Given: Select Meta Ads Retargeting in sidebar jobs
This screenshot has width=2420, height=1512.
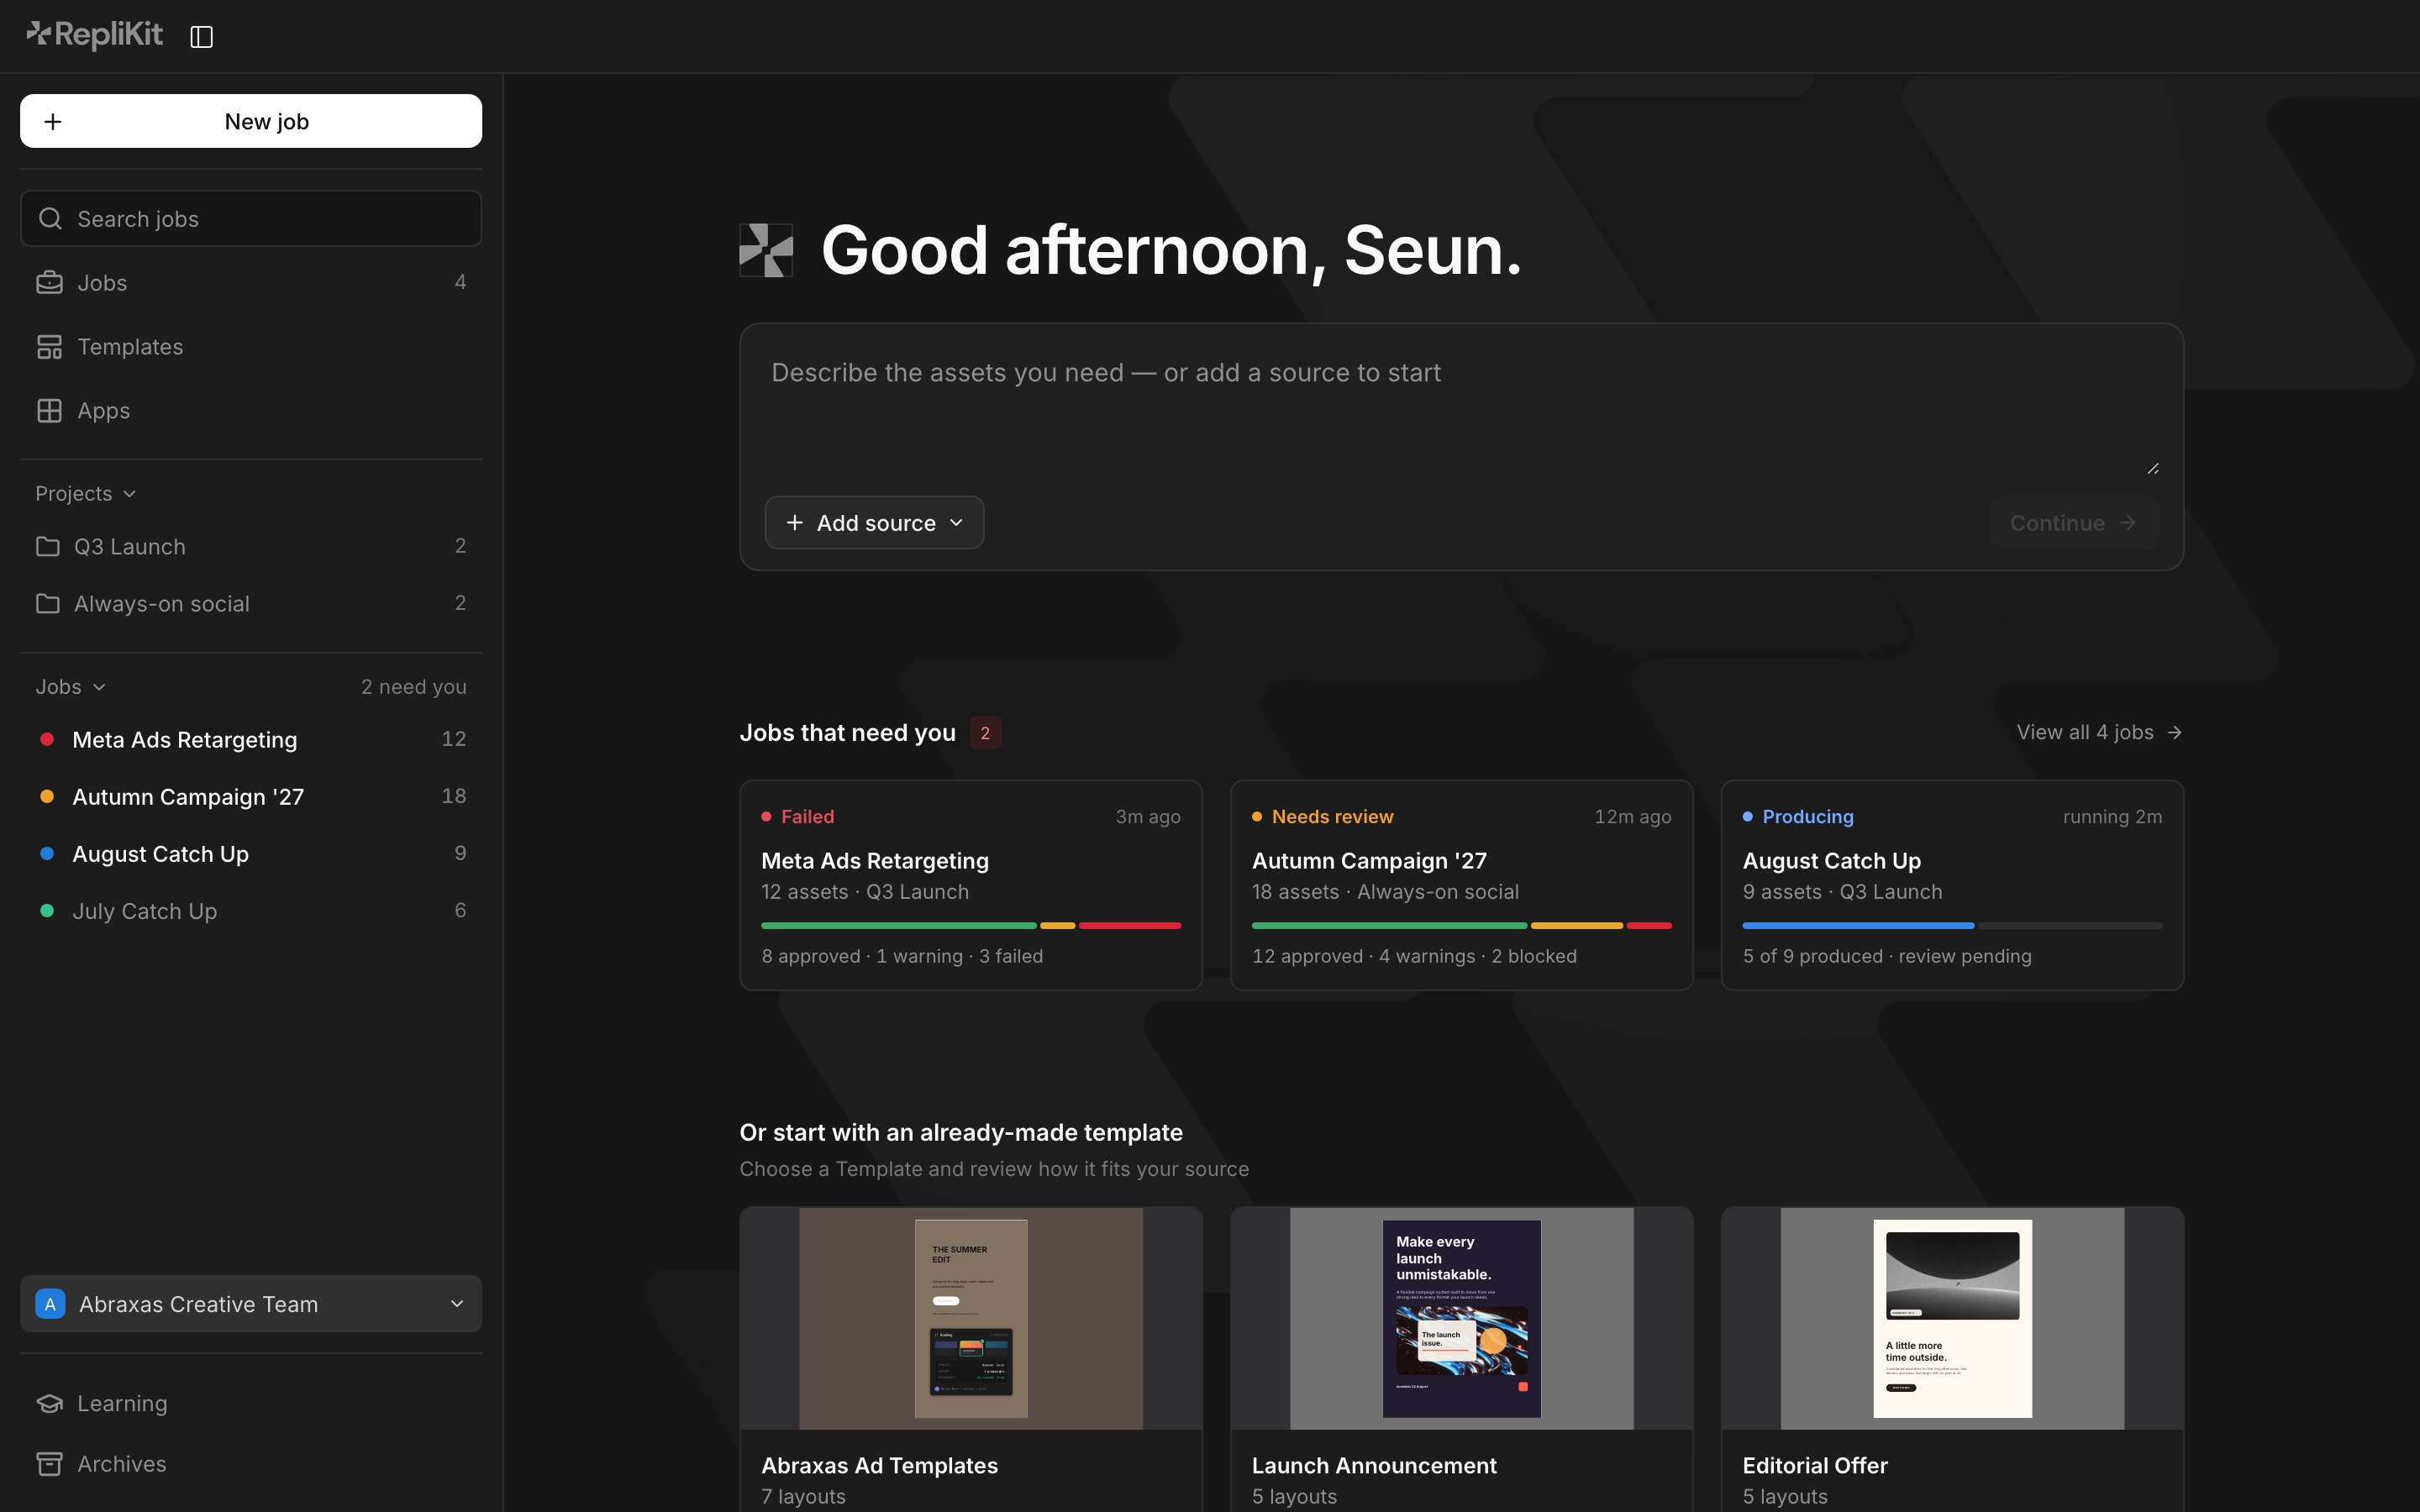Looking at the screenshot, I should tap(251, 739).
